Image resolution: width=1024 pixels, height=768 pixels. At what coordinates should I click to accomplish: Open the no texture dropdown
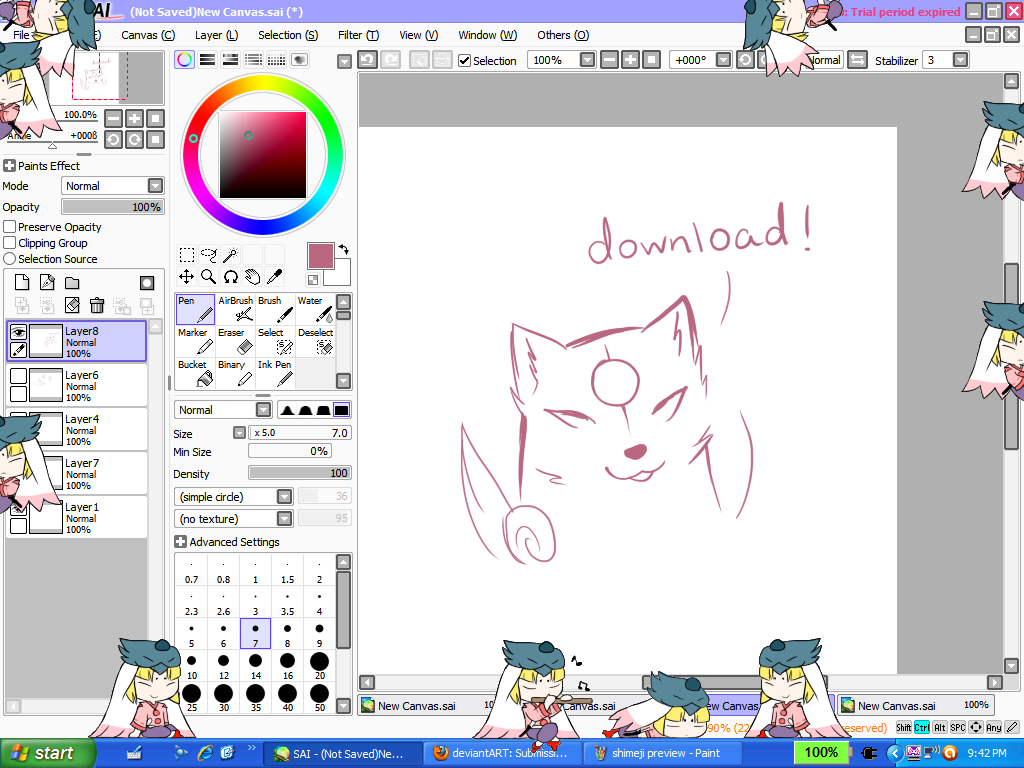pos(284,519)
